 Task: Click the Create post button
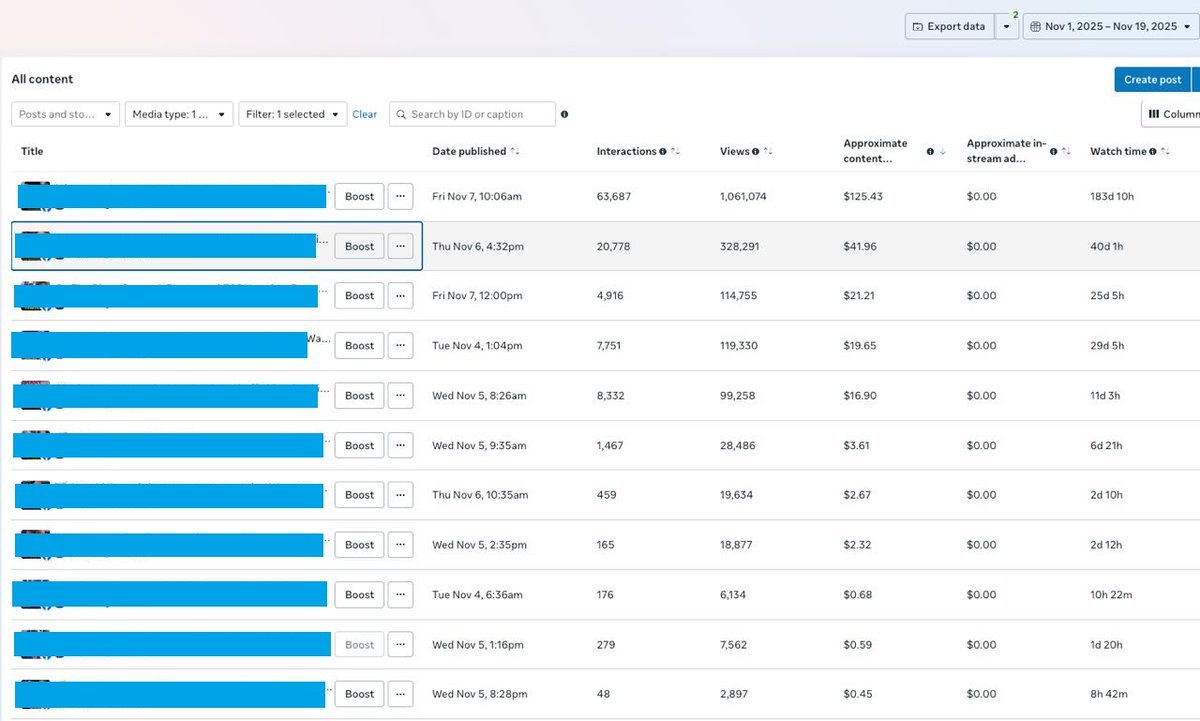pyautogui.click(x=1152, y=80)
